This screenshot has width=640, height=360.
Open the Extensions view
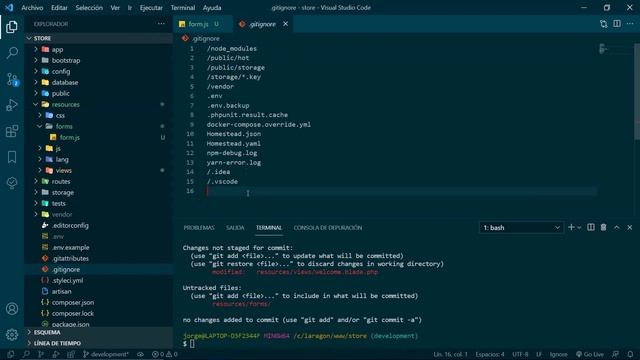tap(12, 131)
